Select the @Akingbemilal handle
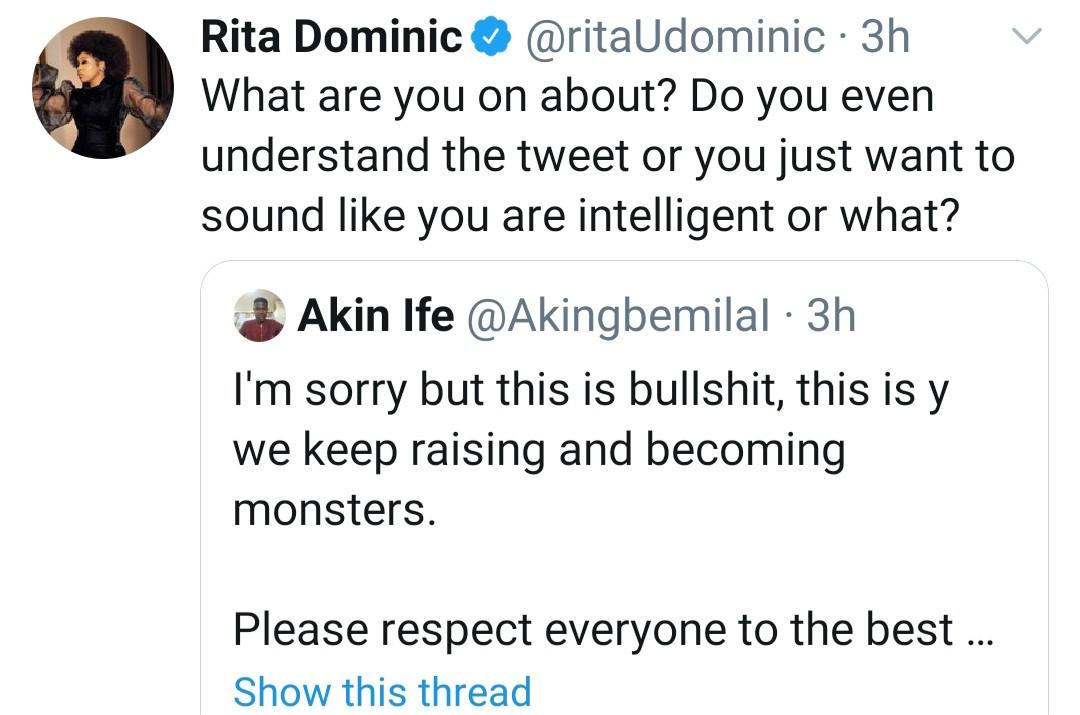Screen dimensions: 1080x715 [x=619, y=317]
